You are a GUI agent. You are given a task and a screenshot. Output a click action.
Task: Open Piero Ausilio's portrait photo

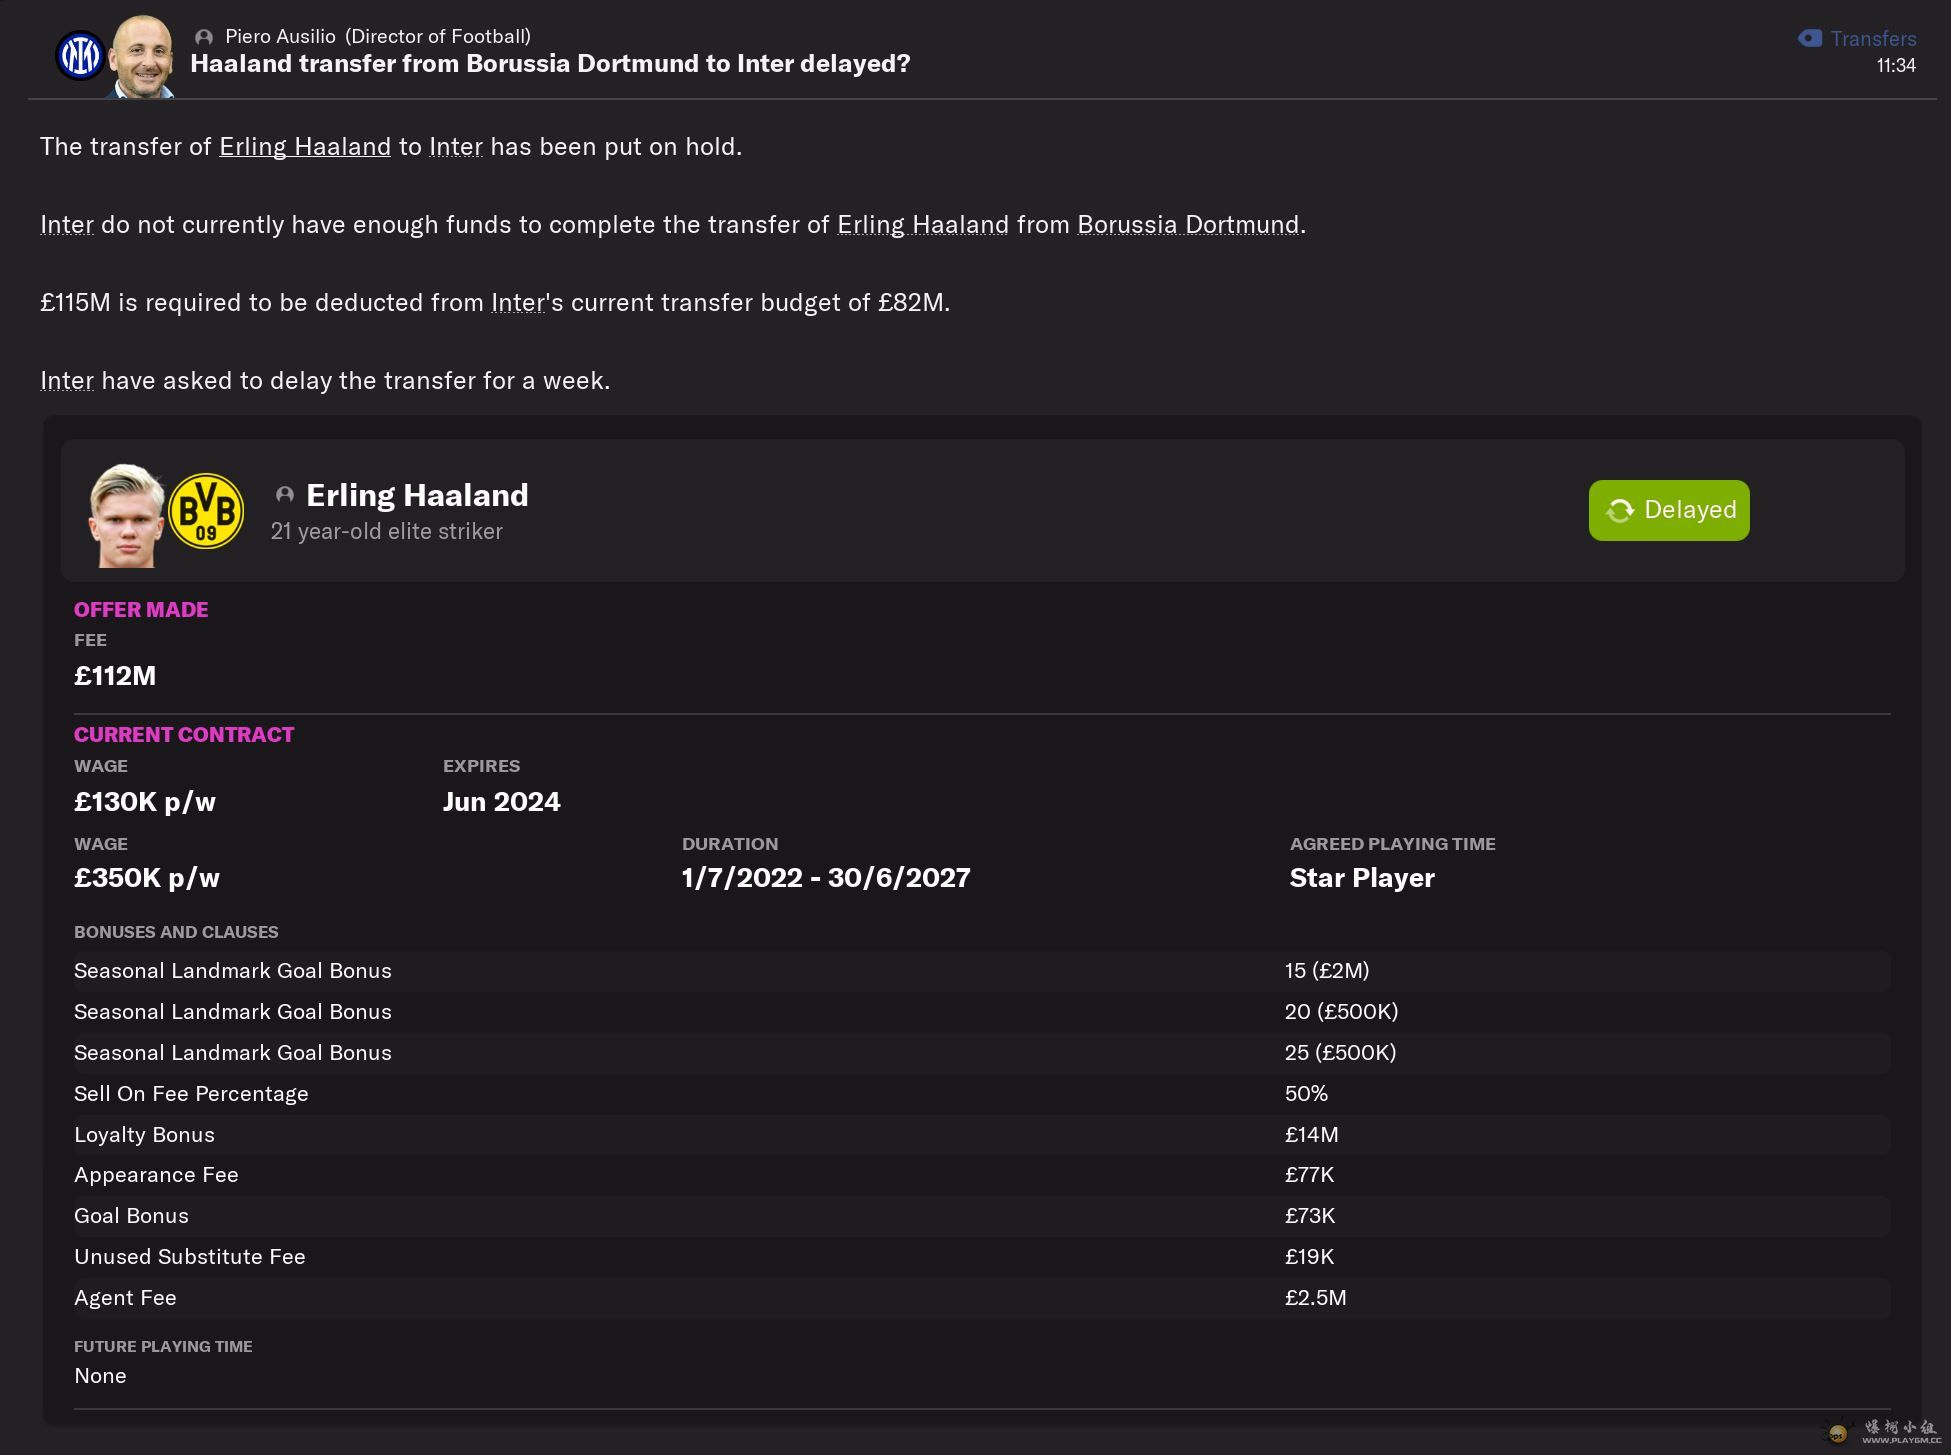(x=141, y=57)
